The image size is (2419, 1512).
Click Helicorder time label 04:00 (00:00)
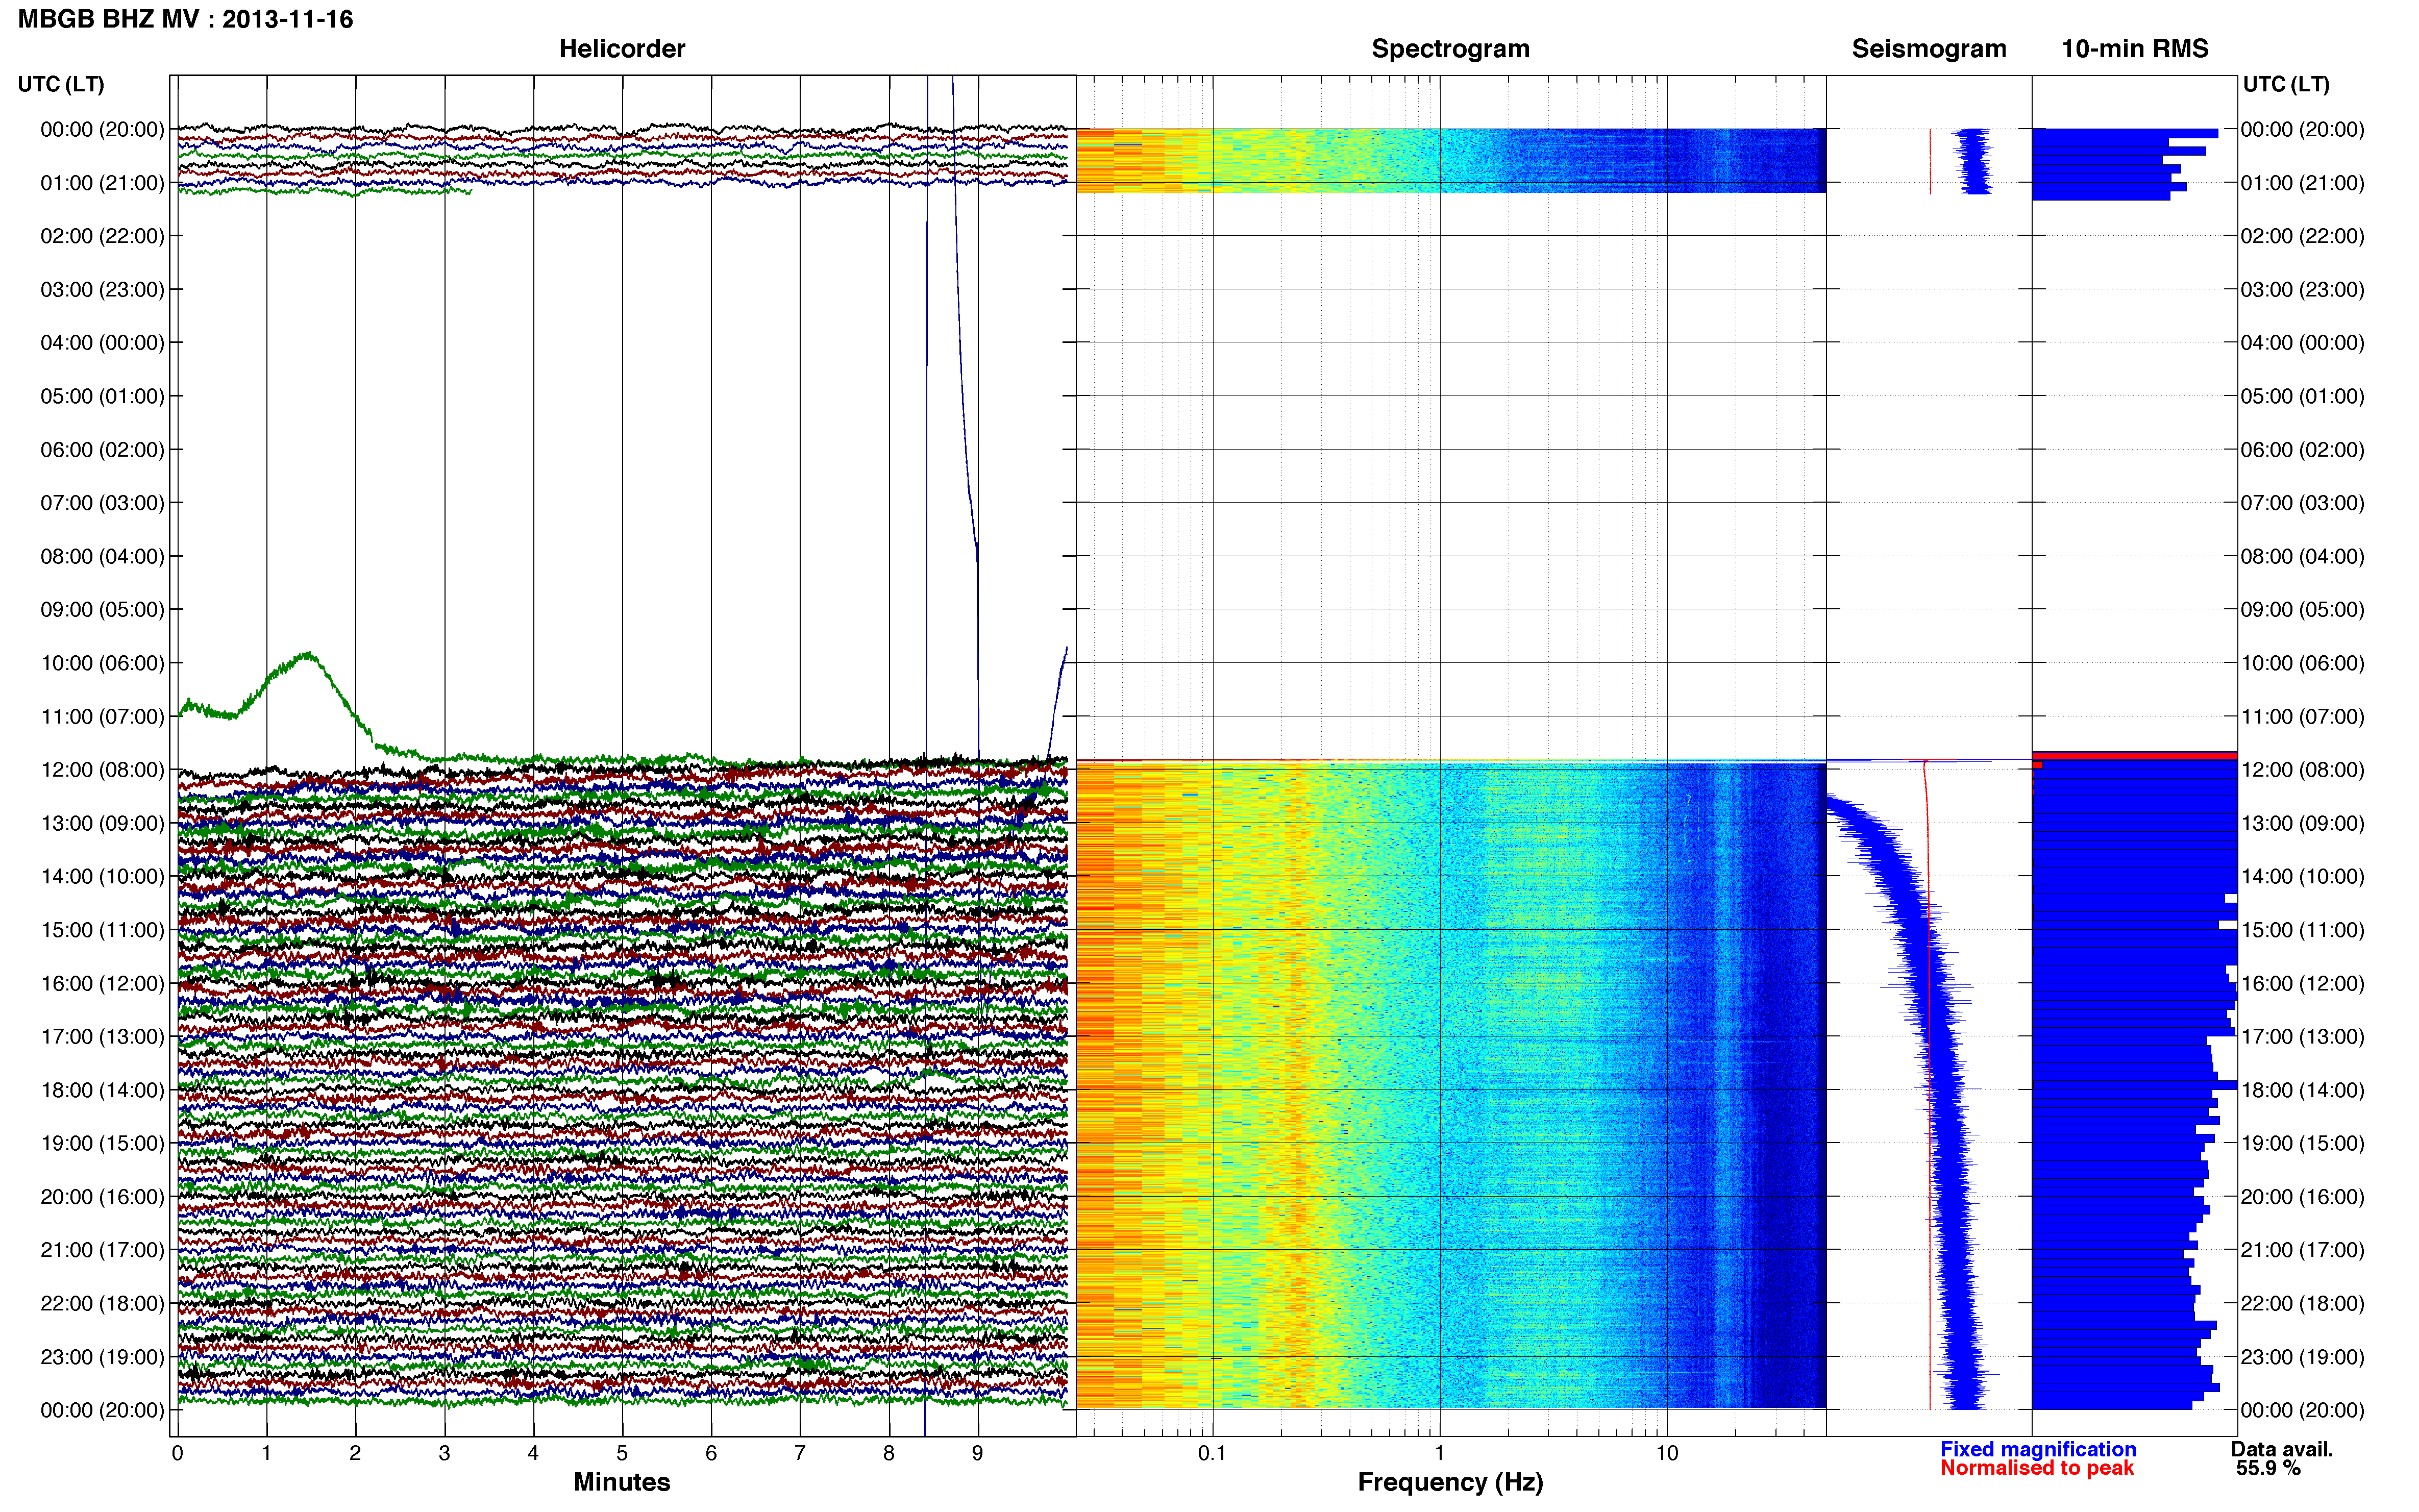[102, 342]
